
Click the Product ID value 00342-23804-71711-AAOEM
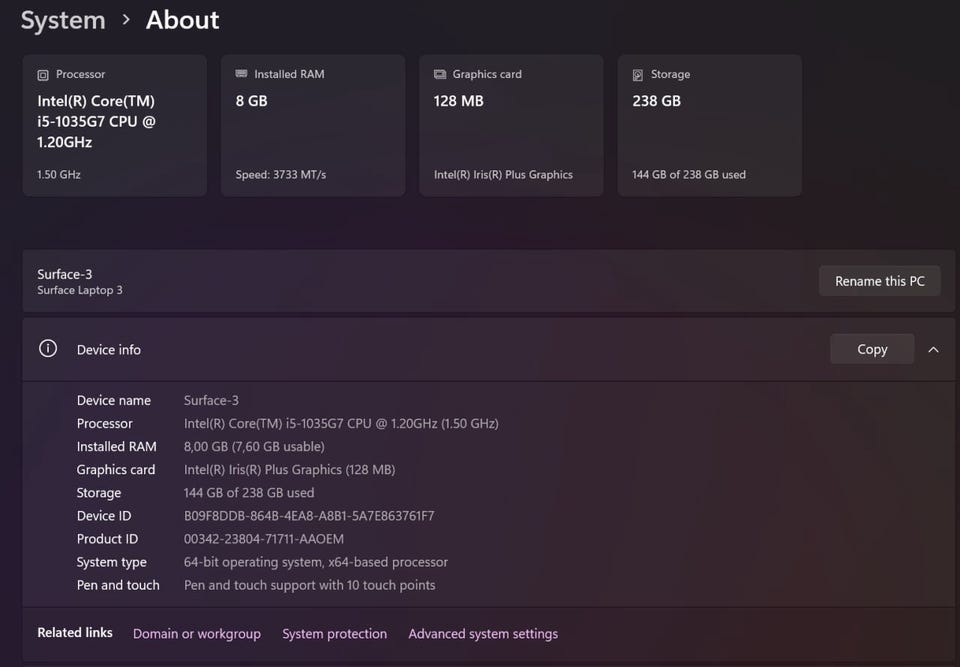point(264,539)
